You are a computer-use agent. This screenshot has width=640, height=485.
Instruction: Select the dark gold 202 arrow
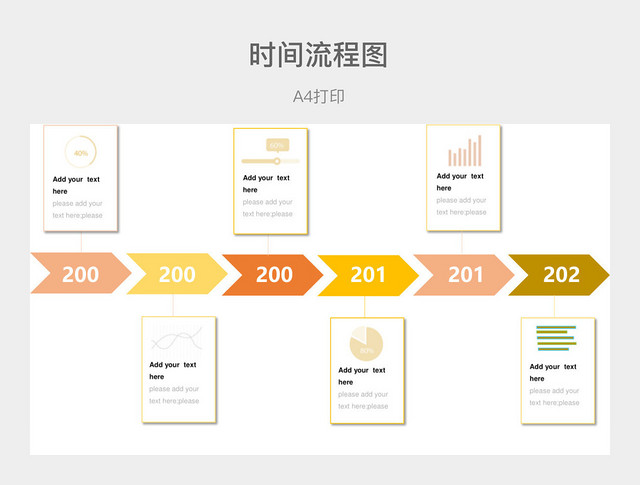point(559,275)
